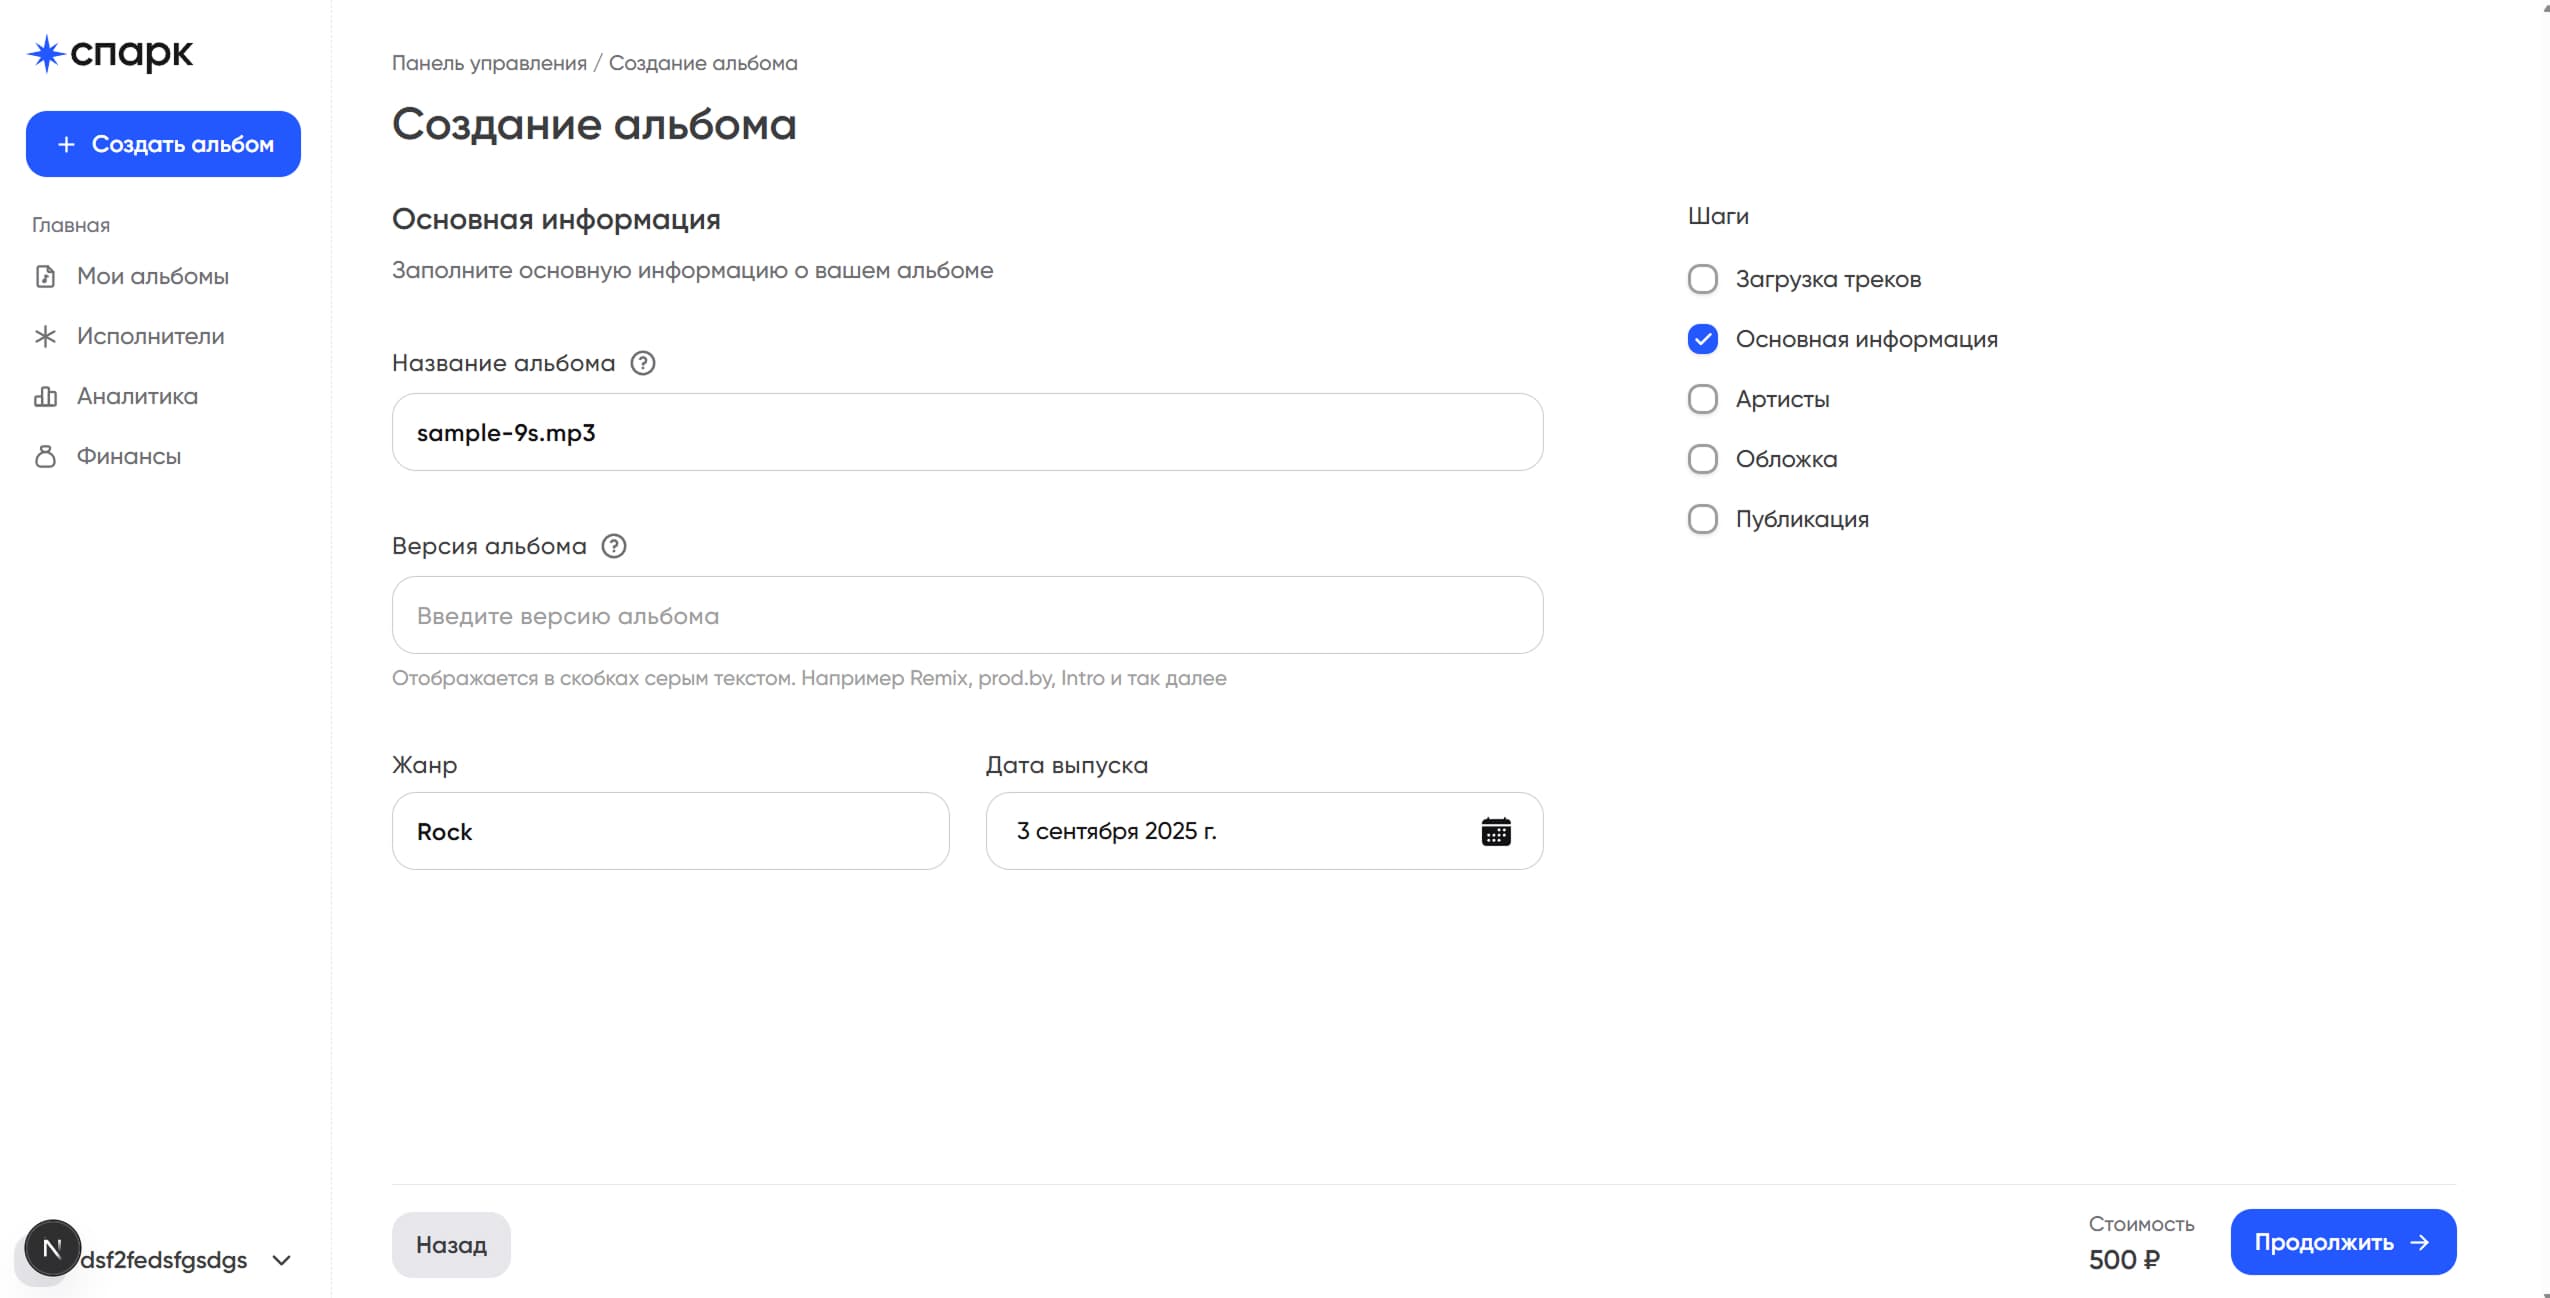Viewport: 2550px width, 1298px height.
Task: Toggle the Загрузка треков step checkbox
Action: pos(1702,279)
